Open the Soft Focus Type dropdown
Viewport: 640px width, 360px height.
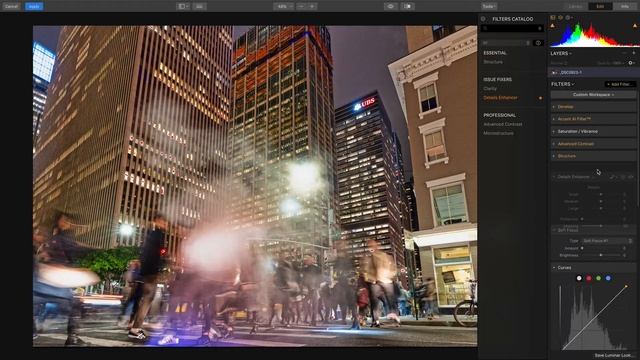point(607,241)
